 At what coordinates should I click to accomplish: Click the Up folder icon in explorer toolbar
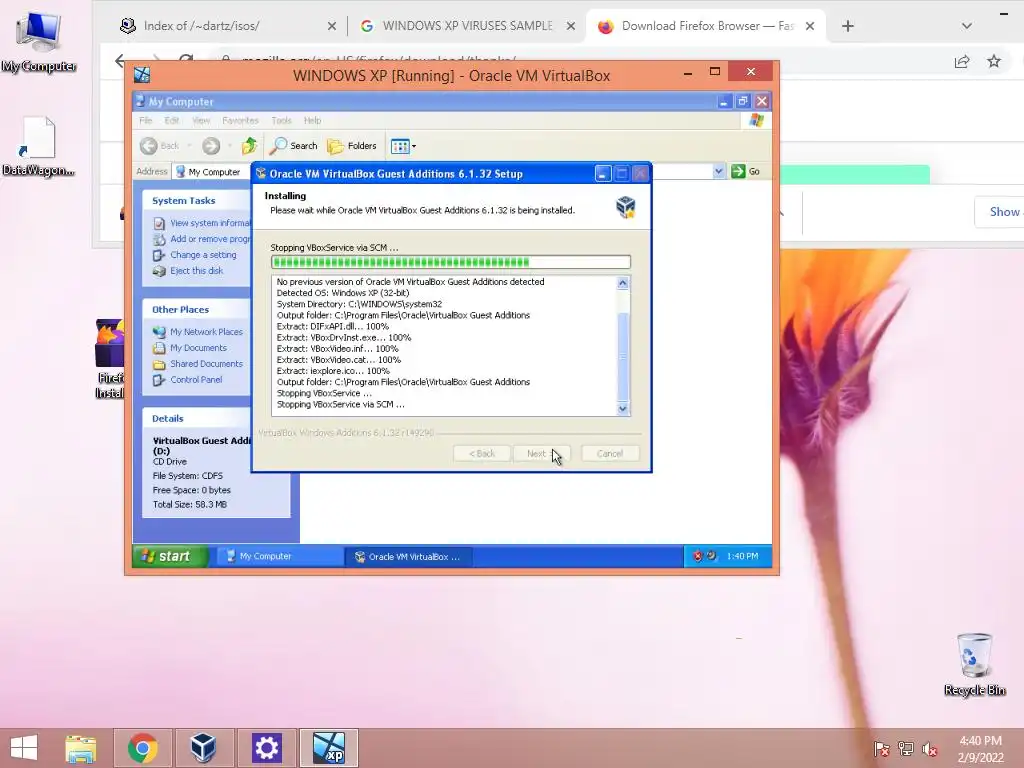point(249,146)
